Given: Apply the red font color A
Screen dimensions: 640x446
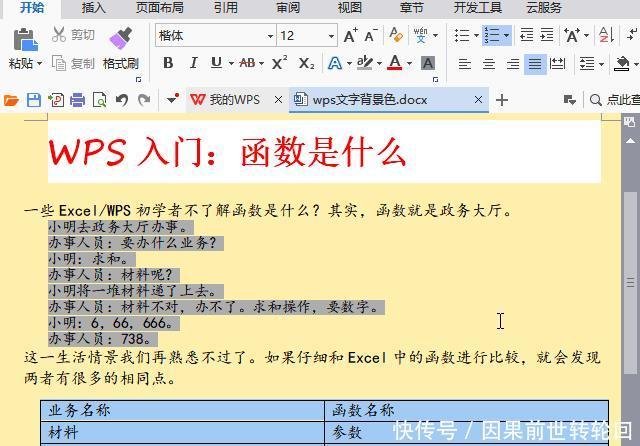Looking at the screenshot, I should click(x=395, y=63).
